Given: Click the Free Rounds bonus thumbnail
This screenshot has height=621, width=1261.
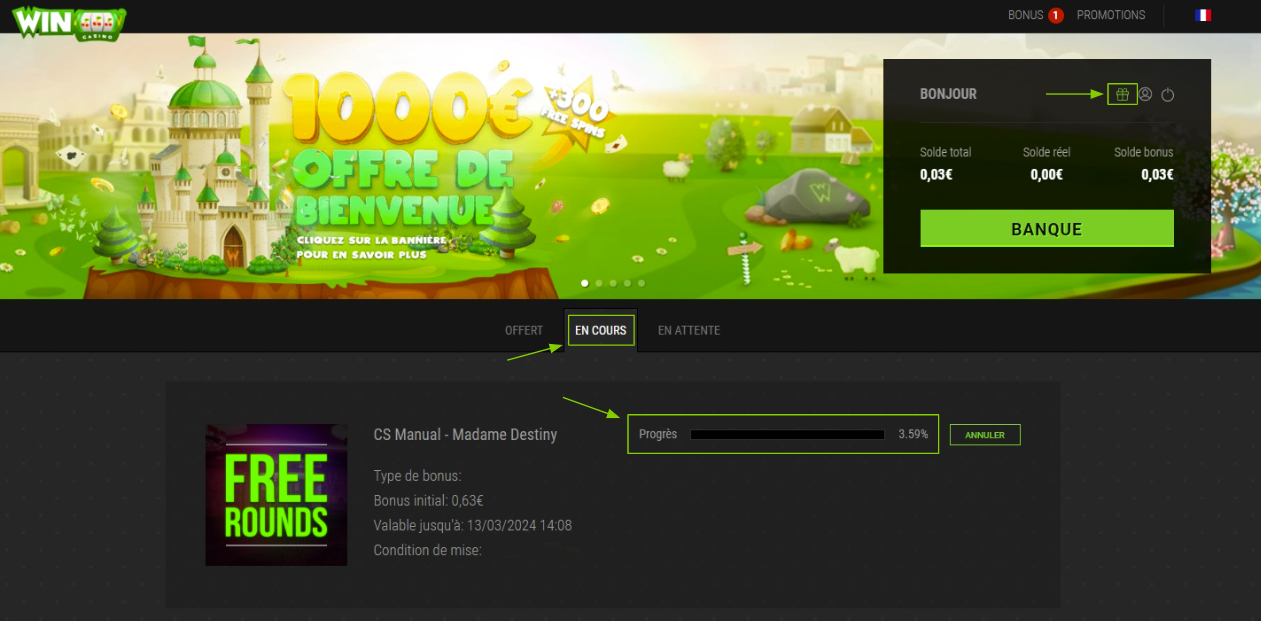Looking at the screenshot, I should tap(276, 495).
